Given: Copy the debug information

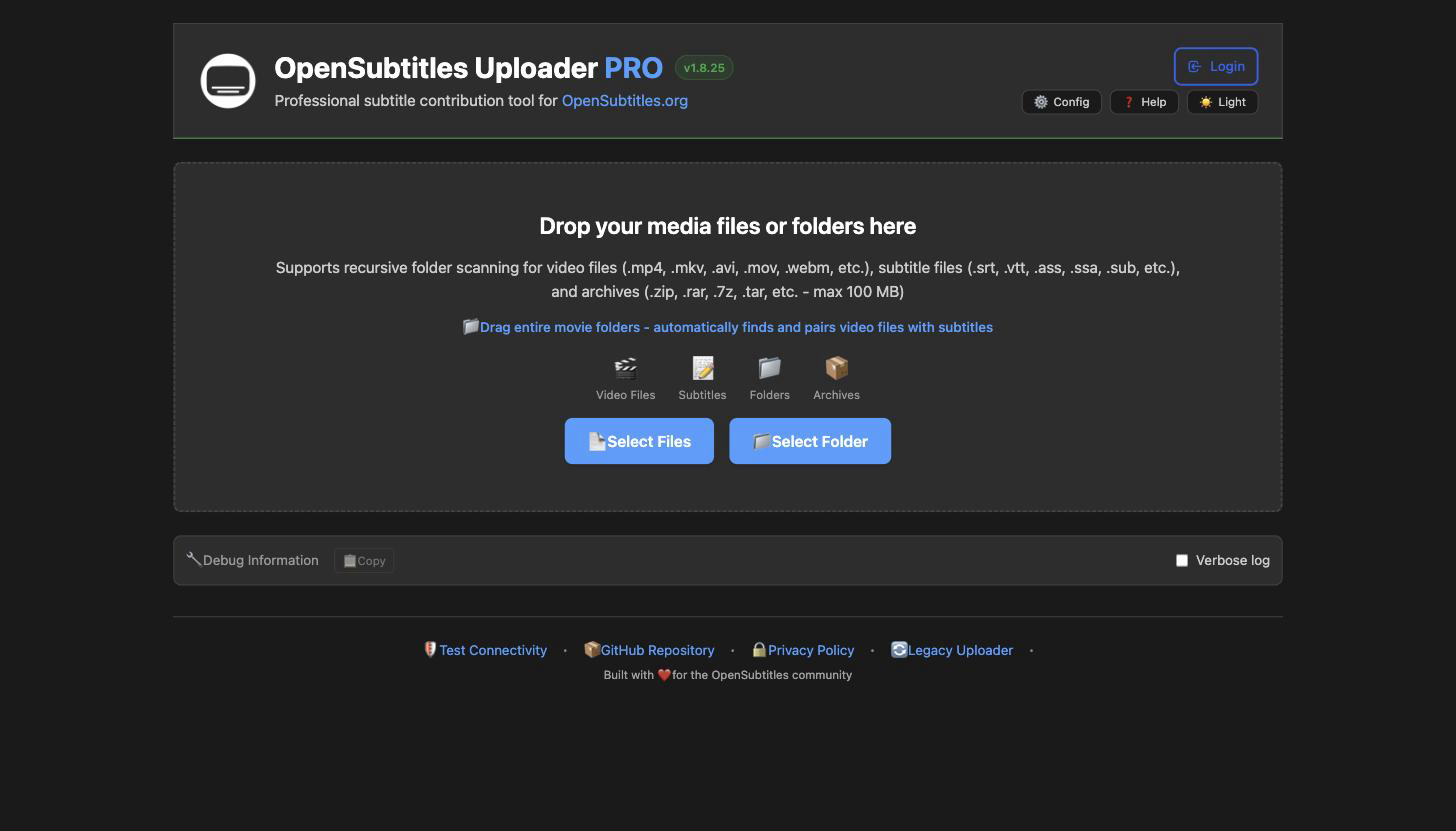Looking at the screenshot, I should pos(364,561).
